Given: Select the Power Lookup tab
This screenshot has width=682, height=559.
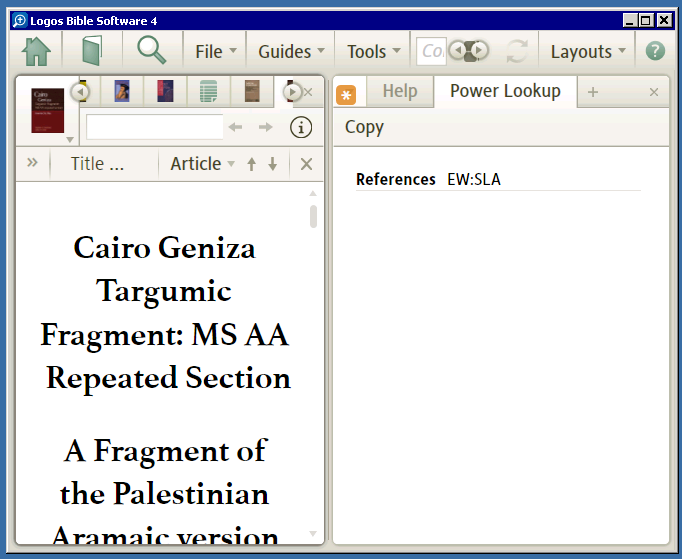Looking at the screenshot, I should (505, 91).
